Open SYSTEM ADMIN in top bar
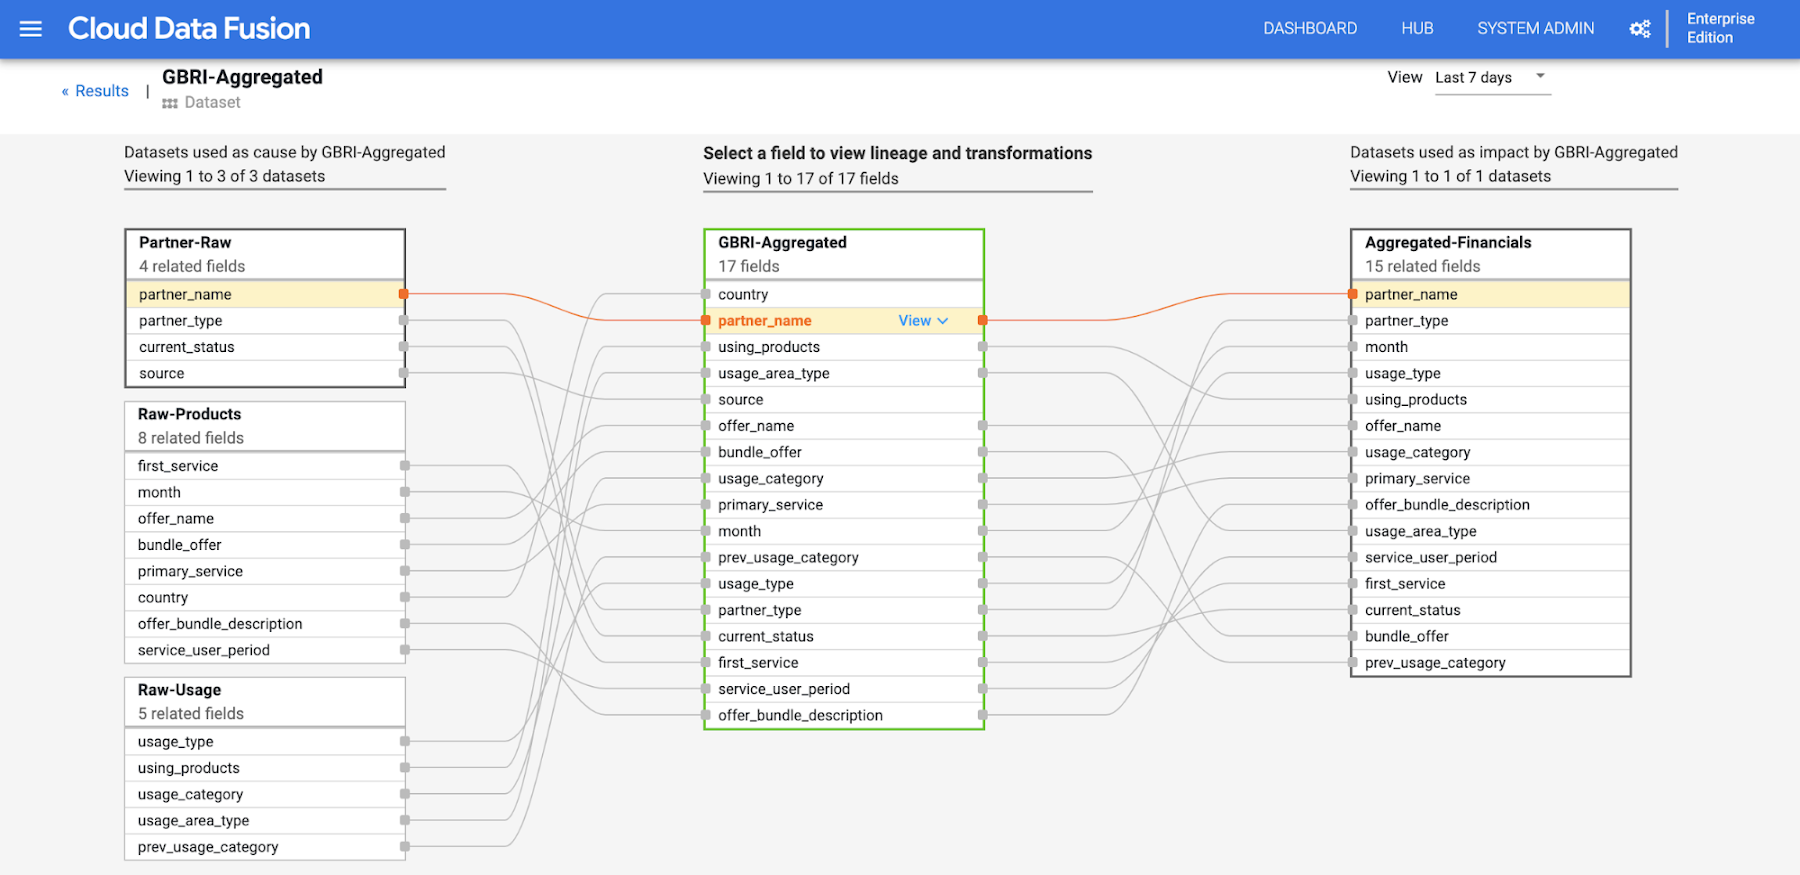Screen dimensions: 1800x875 (1535, 29)
